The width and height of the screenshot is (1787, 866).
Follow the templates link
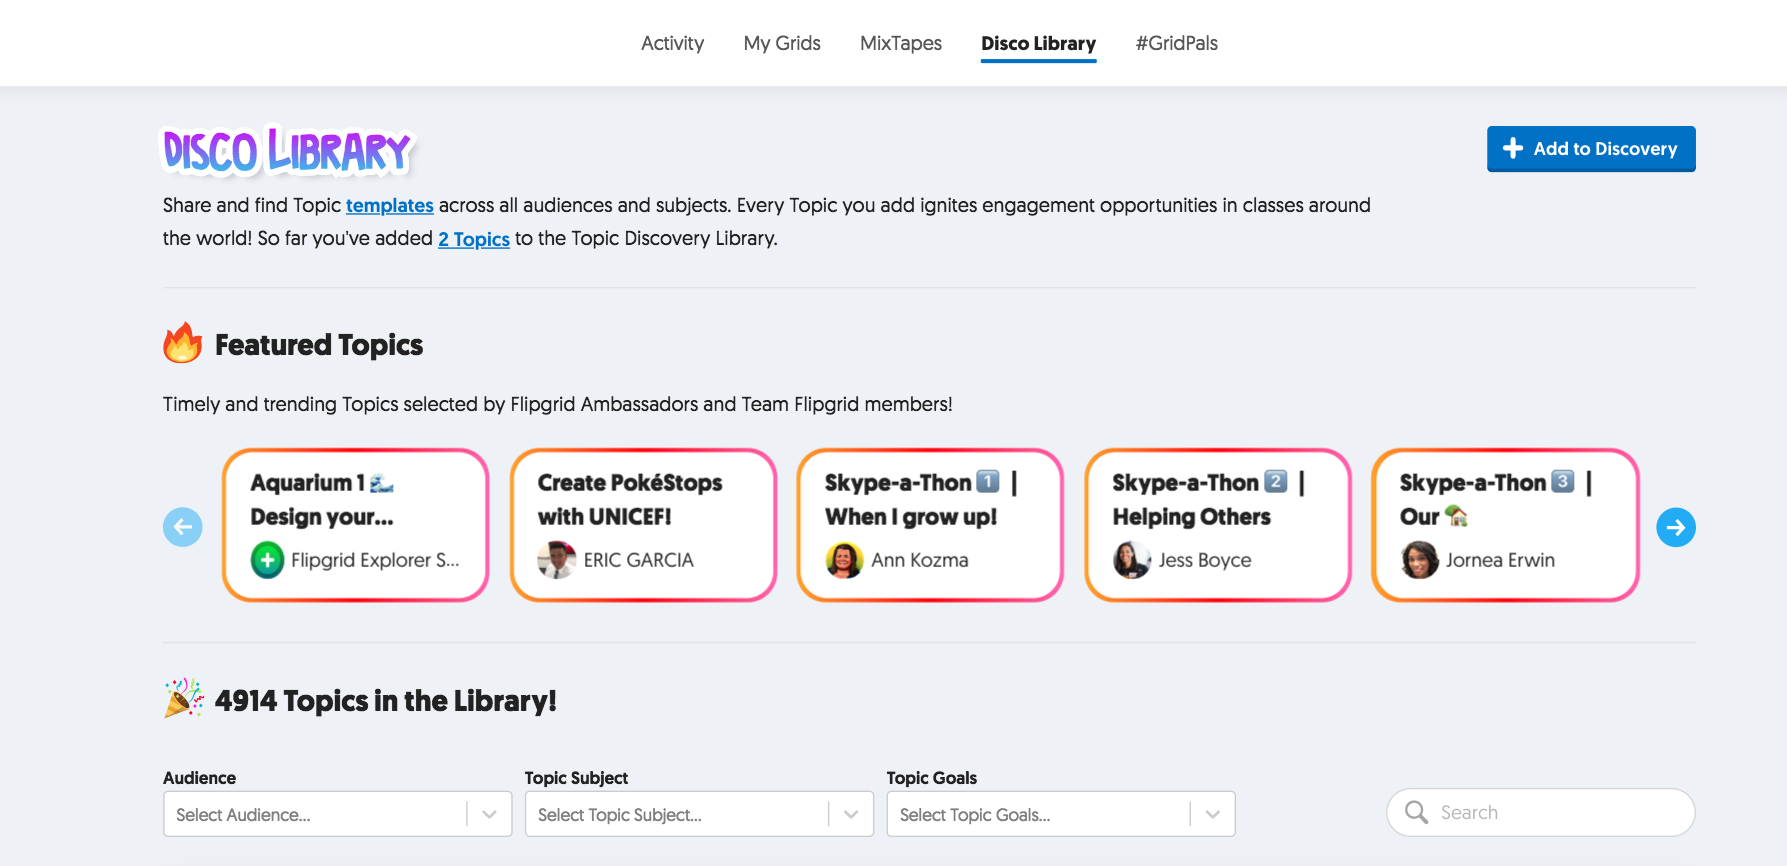click(390, 205)
